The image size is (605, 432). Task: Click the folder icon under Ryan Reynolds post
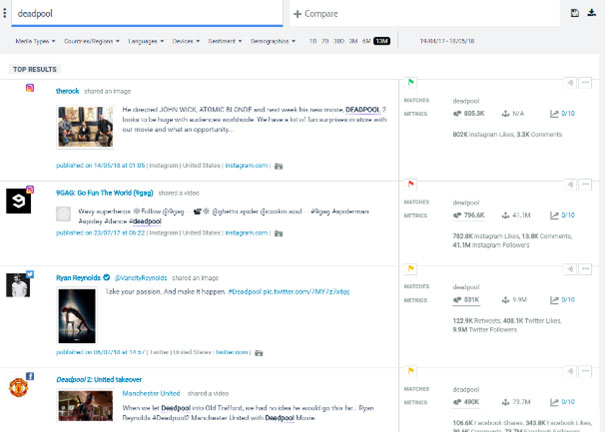pyautogui.click(x=259, y=353)
